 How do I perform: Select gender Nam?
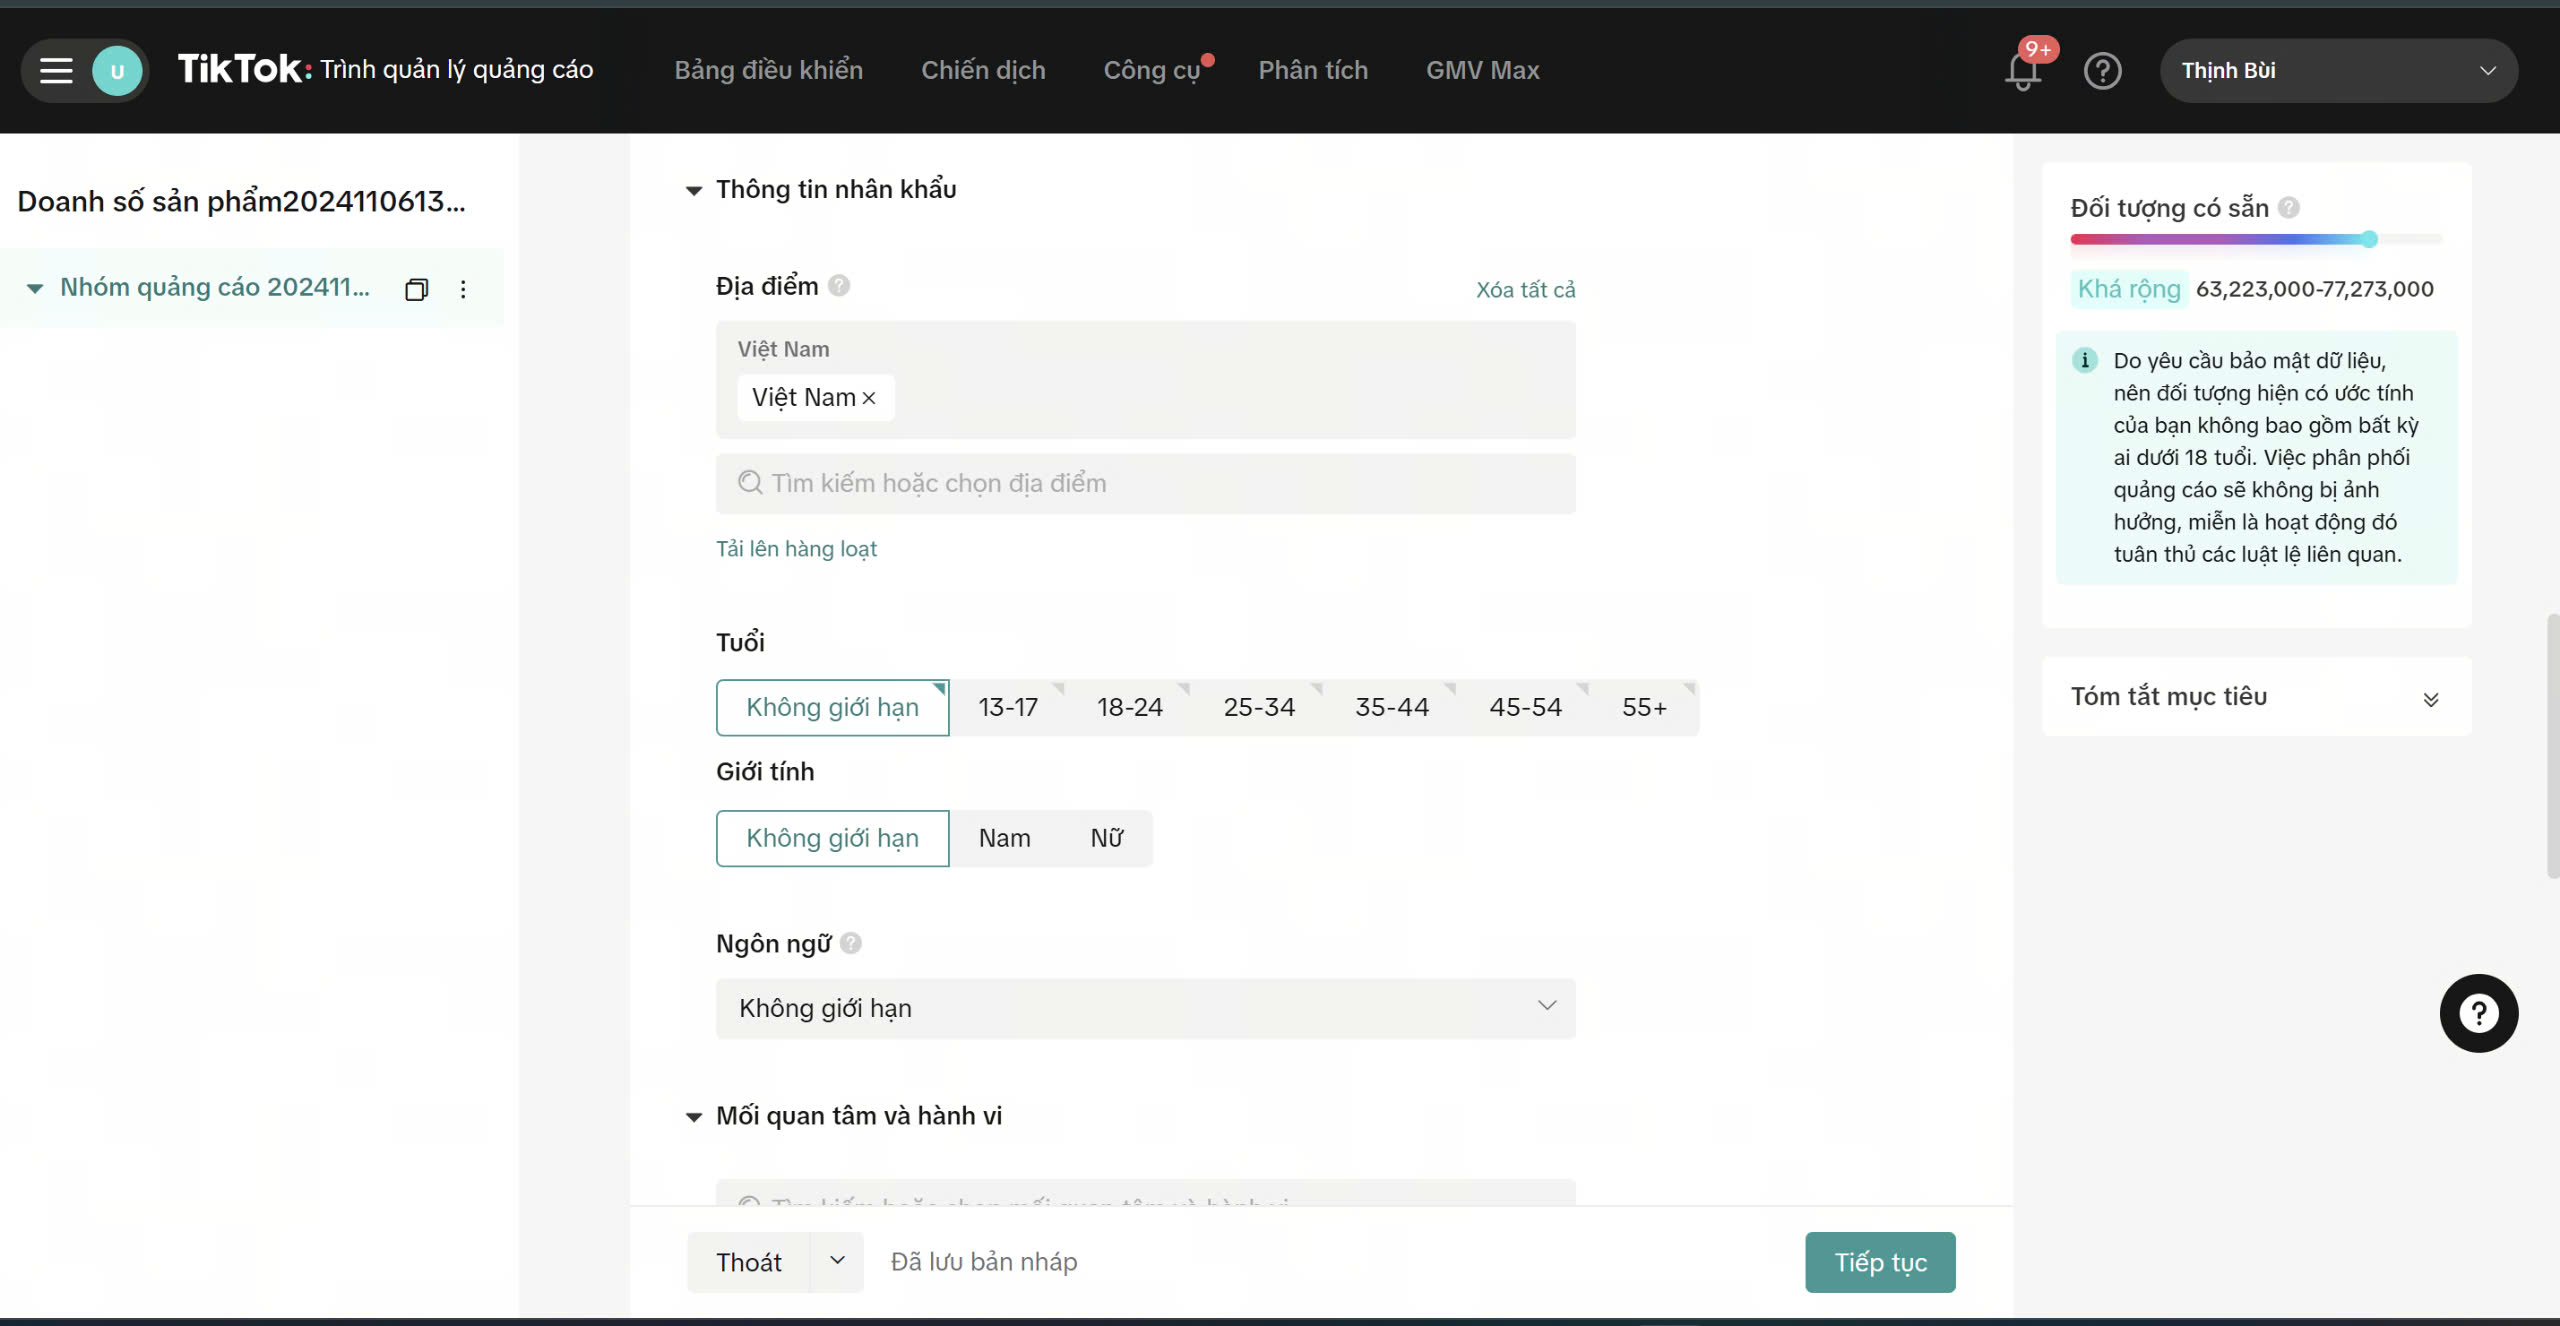click(x=1004, y=838)
